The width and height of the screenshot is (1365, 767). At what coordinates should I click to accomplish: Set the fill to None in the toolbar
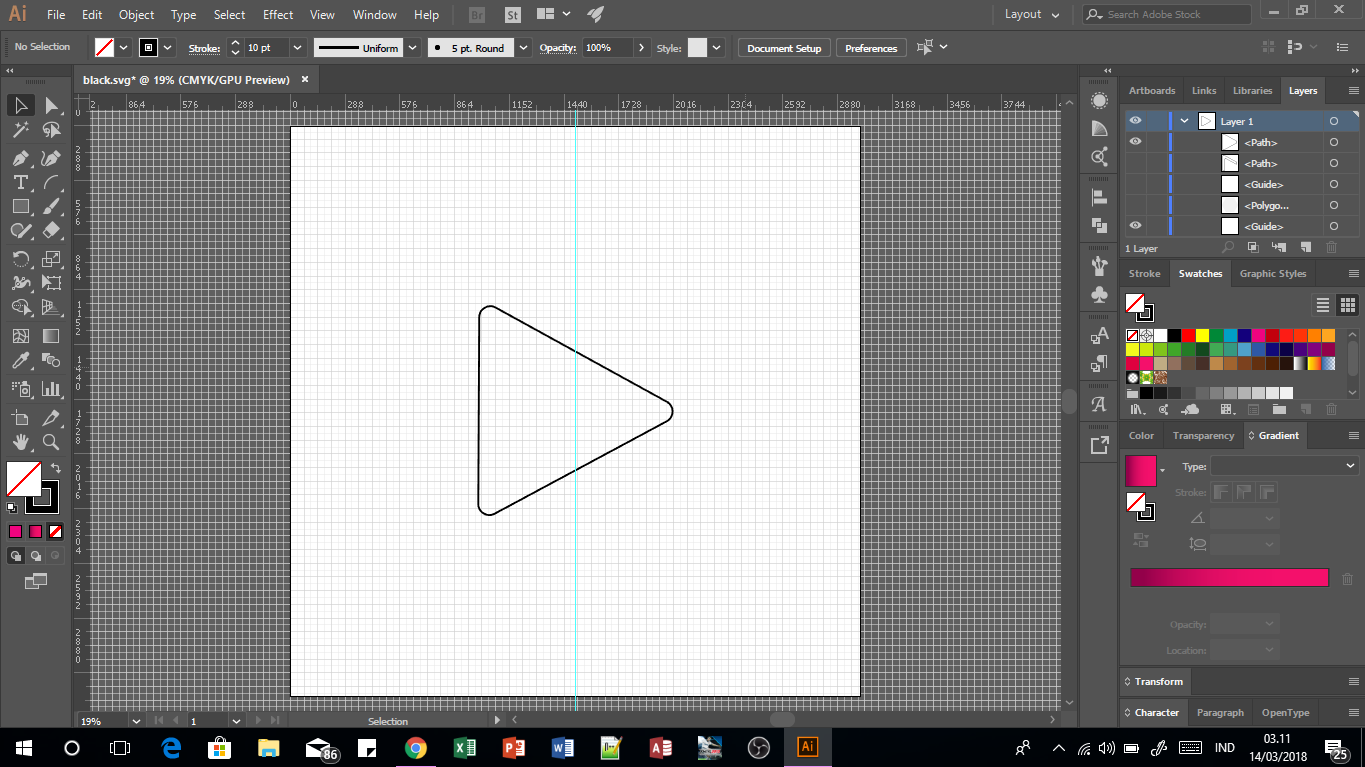(56, 532)
